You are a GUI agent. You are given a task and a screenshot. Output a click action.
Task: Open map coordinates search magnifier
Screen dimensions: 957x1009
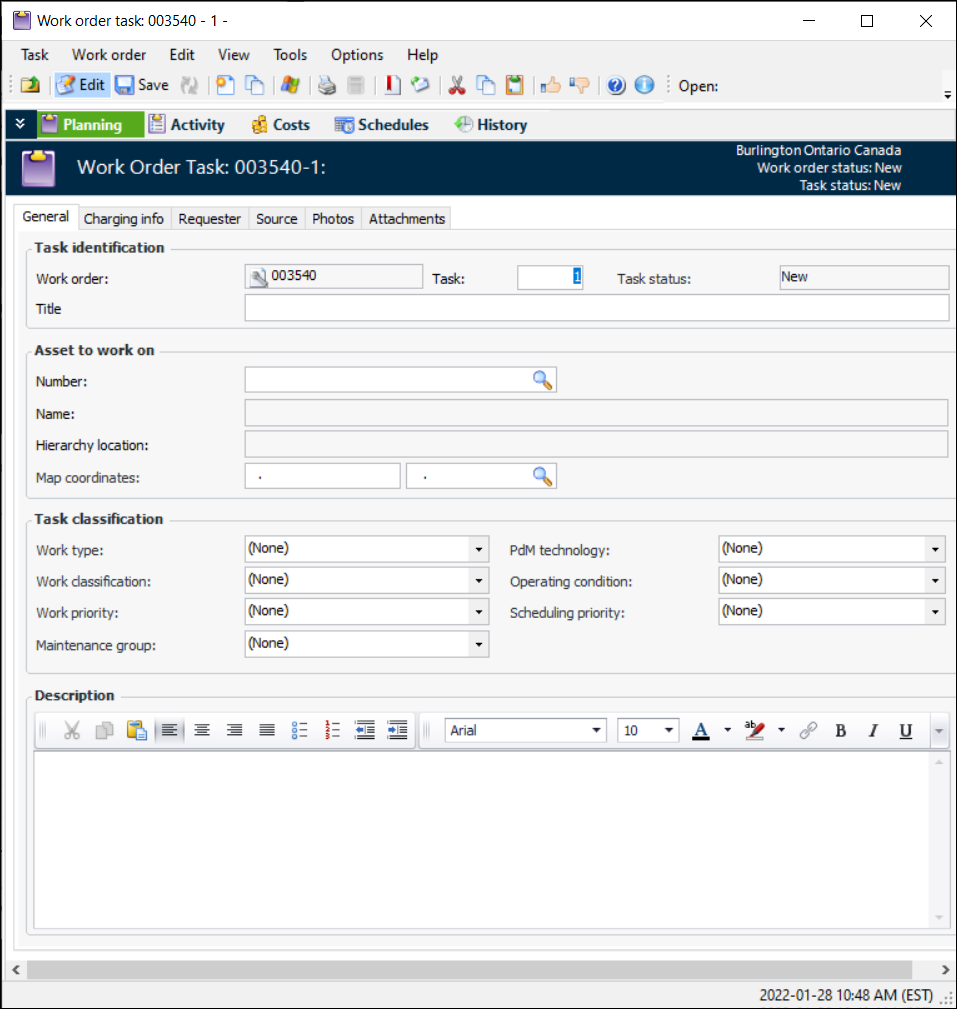click(x=542, y=477)
